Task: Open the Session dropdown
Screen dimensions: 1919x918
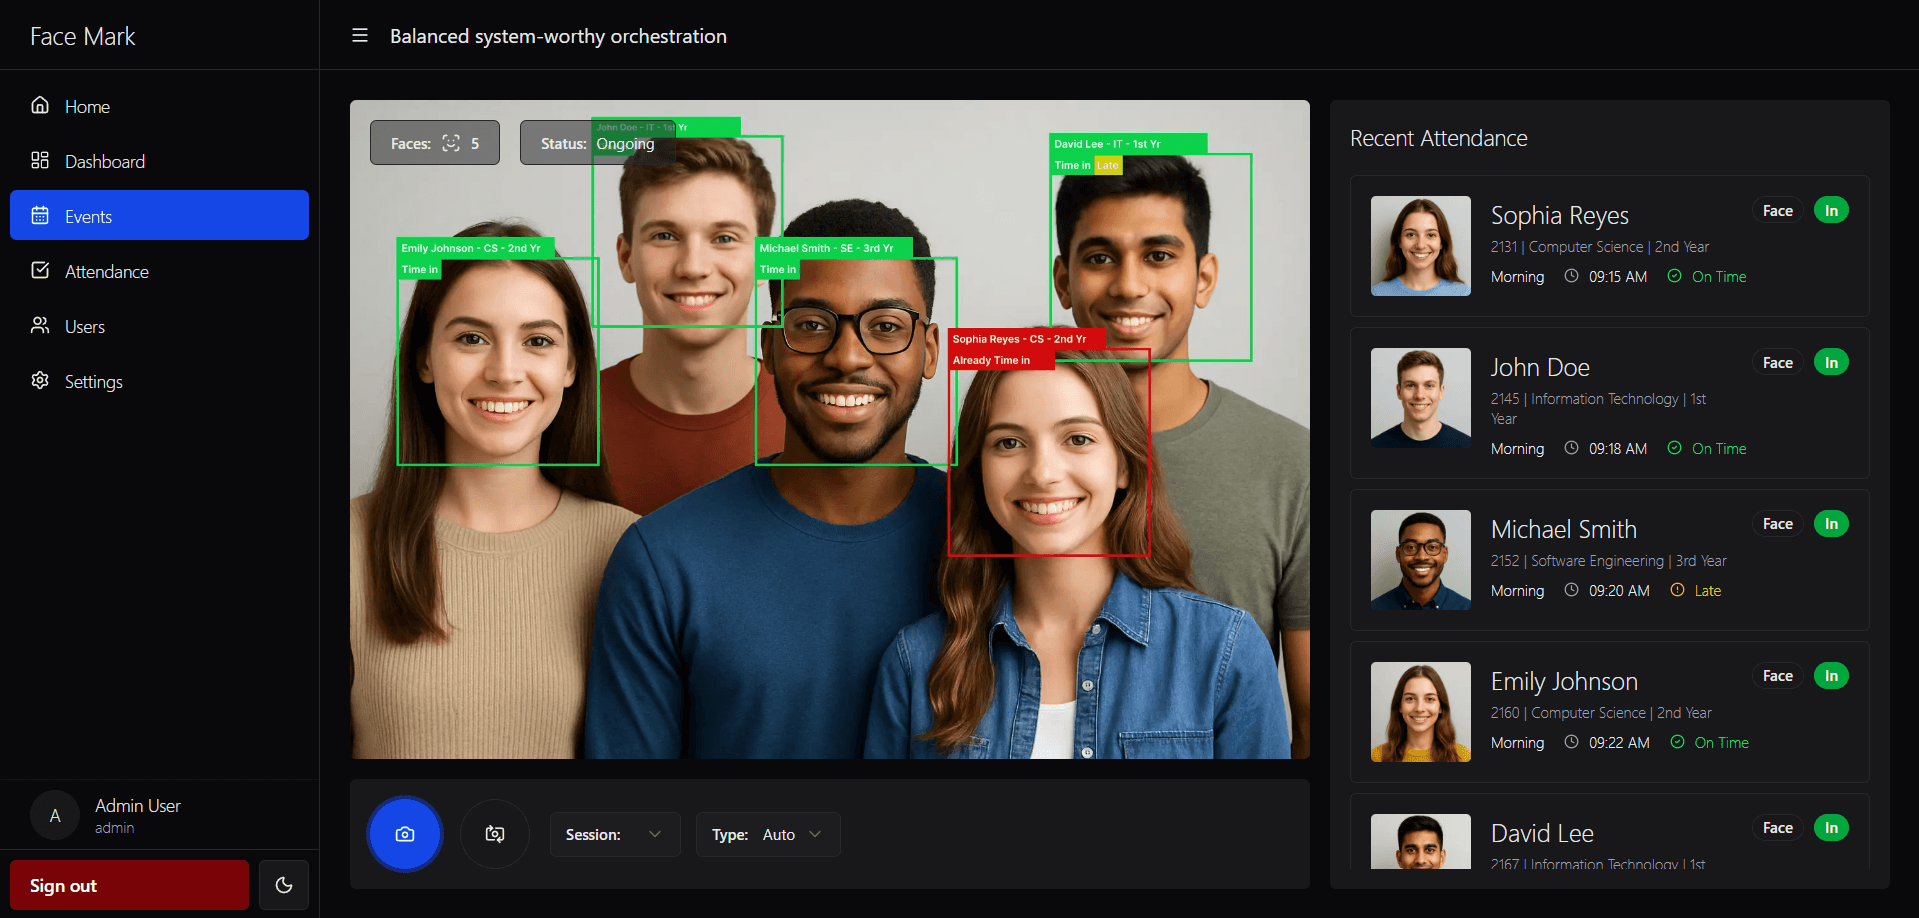Action: (614, 833)
